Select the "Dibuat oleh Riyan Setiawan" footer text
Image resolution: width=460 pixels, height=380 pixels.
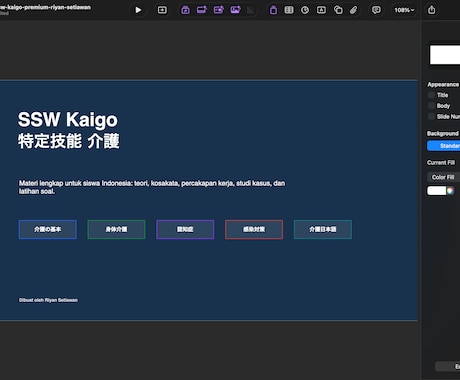[x=48, y=300]
